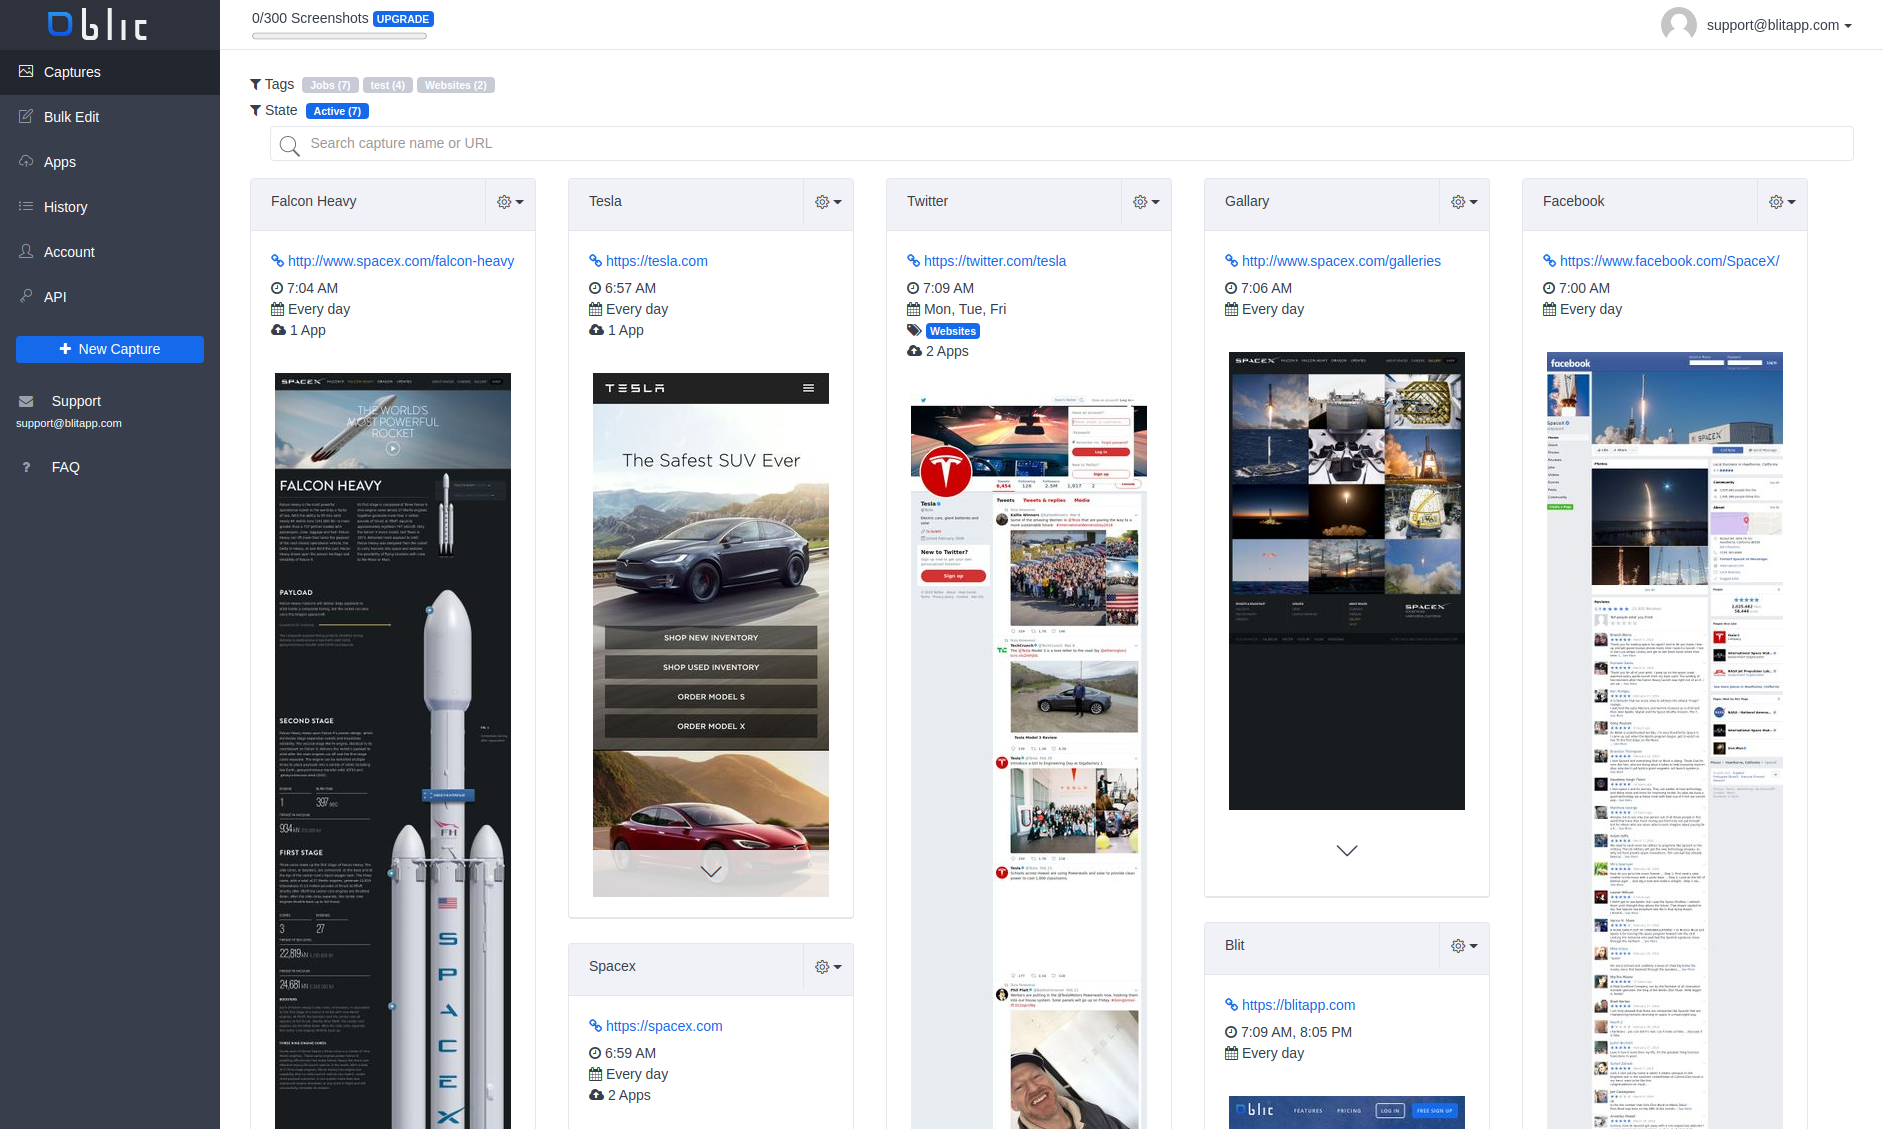The width and height of the screenshot is (1883, 1129).
Task: Click the screenshots usage progress bar
Action: pos(341,35)
